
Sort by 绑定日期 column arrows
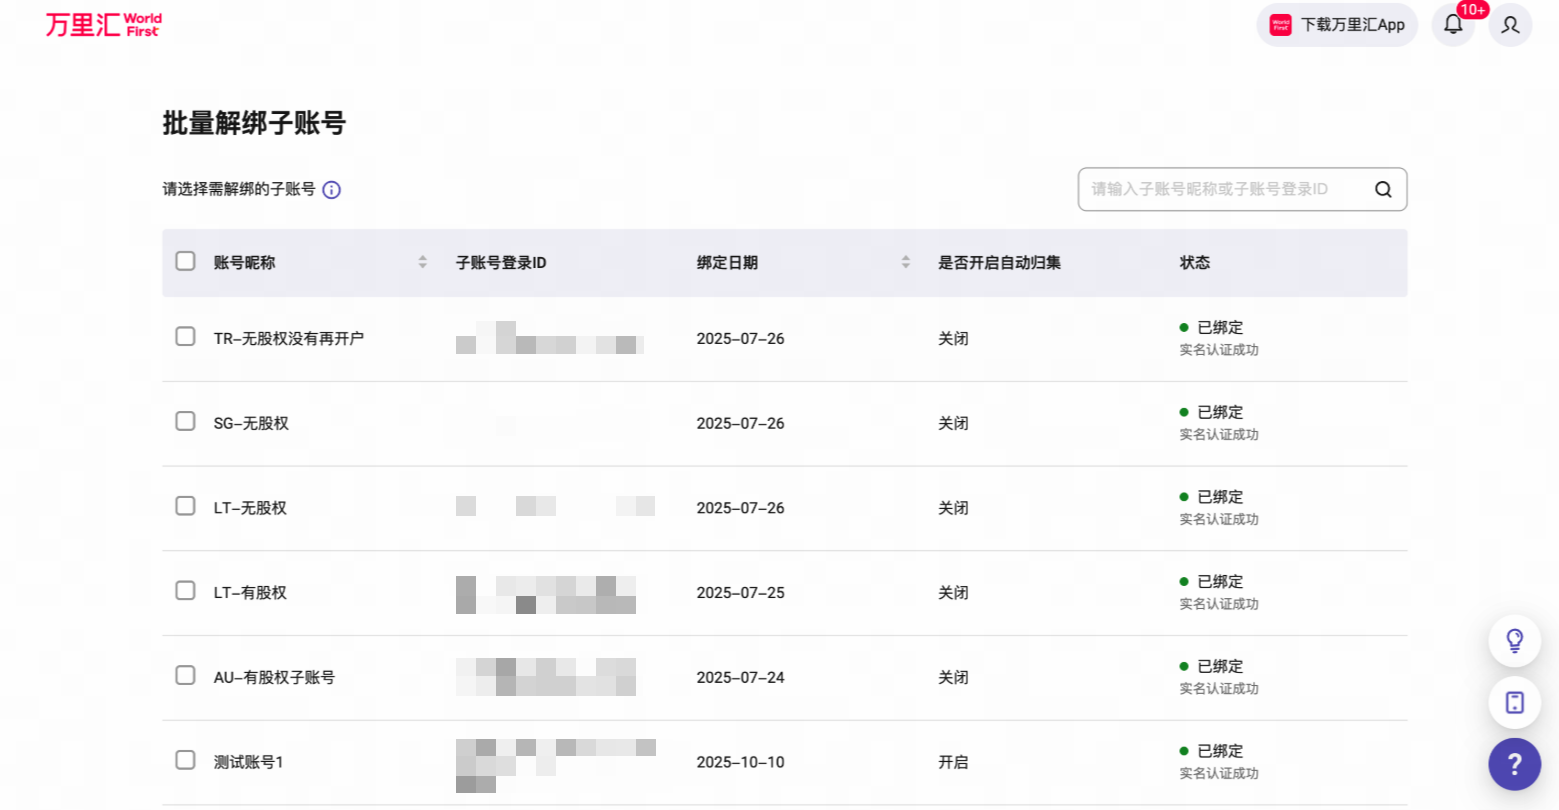click(x=906, y=262)
